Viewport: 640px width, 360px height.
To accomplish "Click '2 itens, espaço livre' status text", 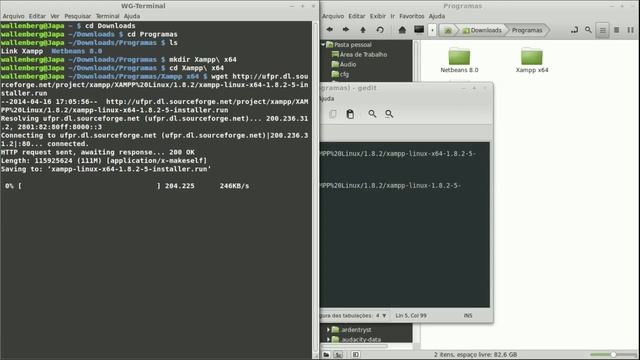I will pyautogui.click(x=476, y=354).
